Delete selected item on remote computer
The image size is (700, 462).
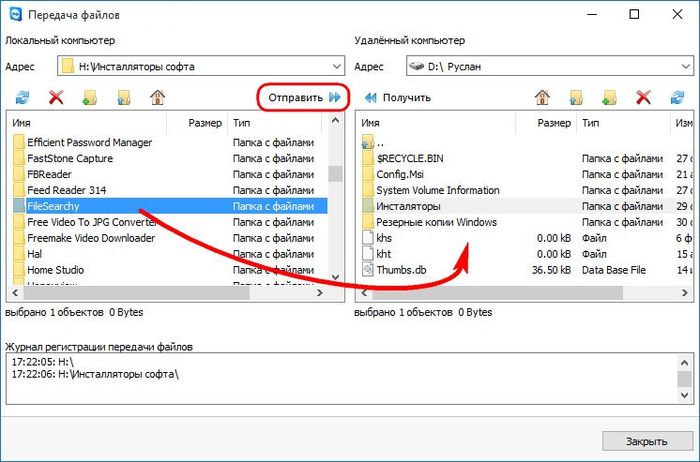pos(643,97)
